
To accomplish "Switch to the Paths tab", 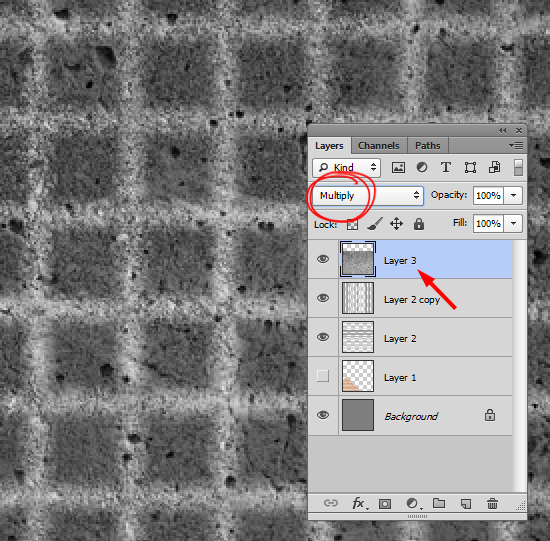I will click(x=428, y=146).
